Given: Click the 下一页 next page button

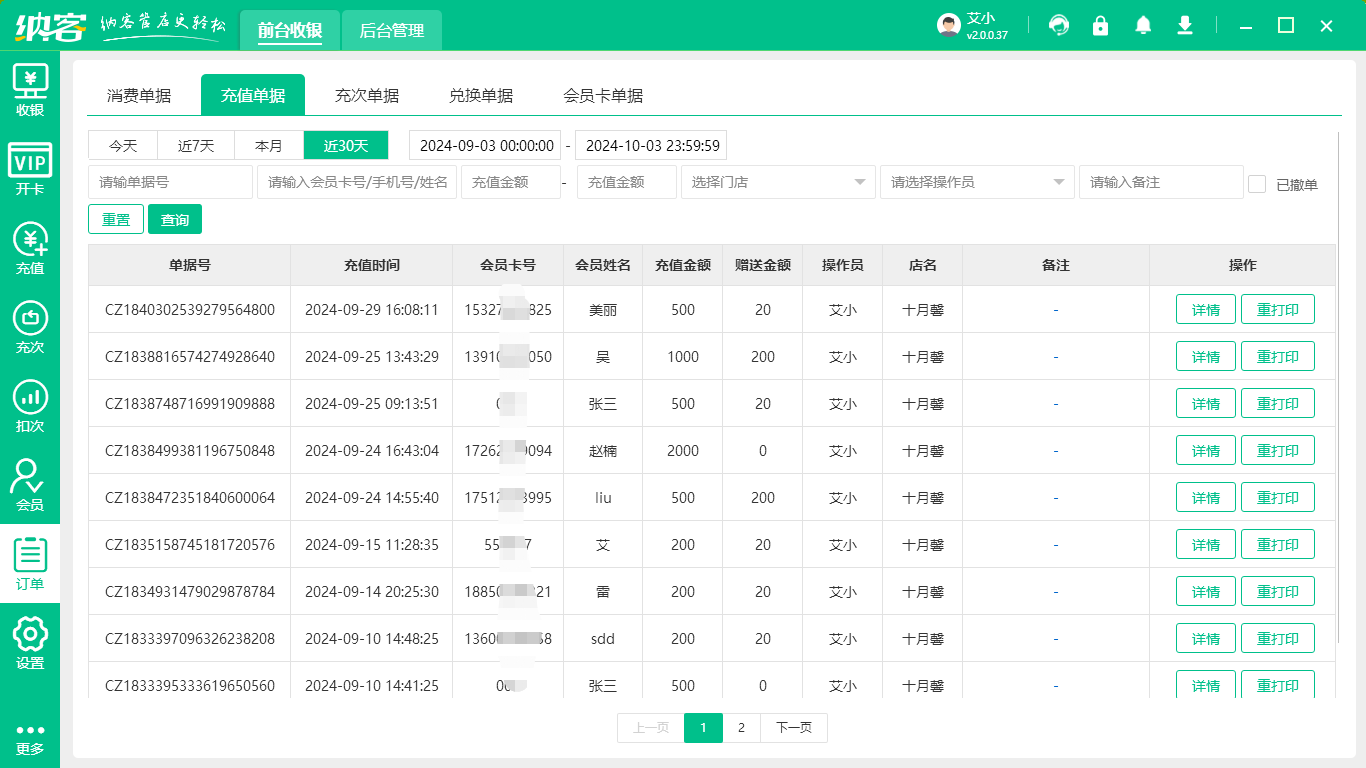Looking at the screenshot, I should click(x=794, y=728).
